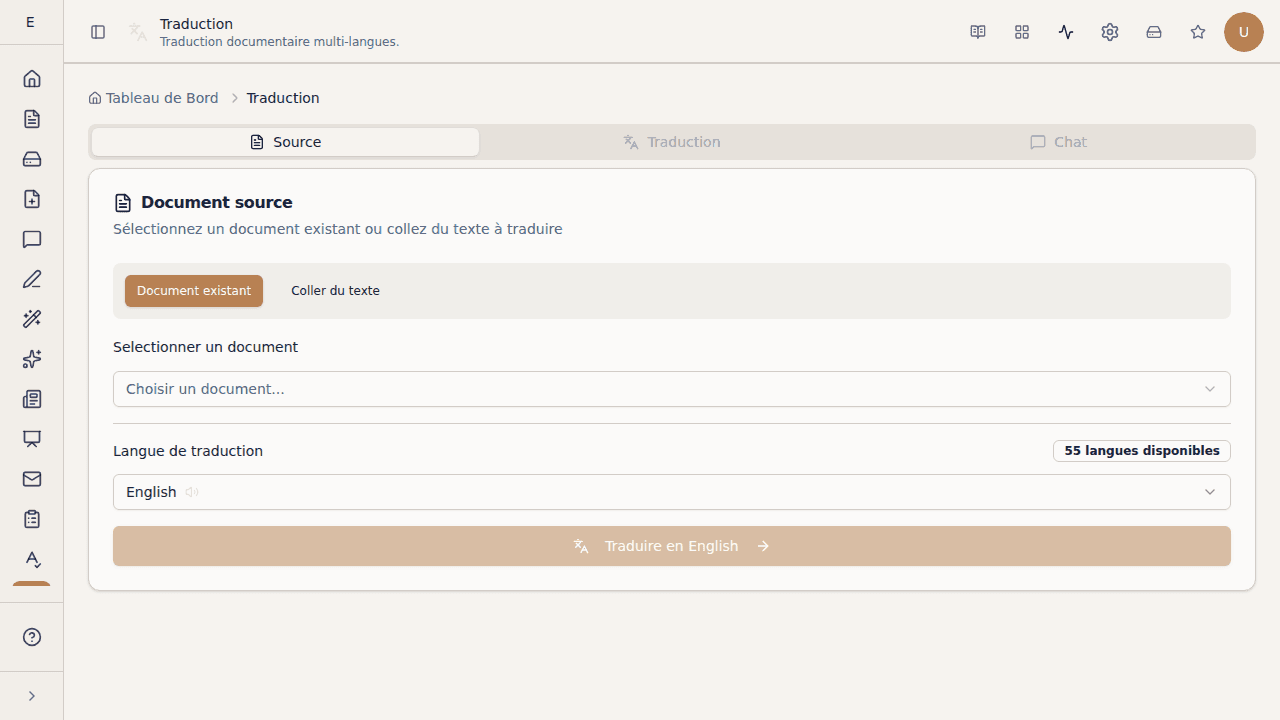
Task: Open the Chat tab
Action: 1057,141
